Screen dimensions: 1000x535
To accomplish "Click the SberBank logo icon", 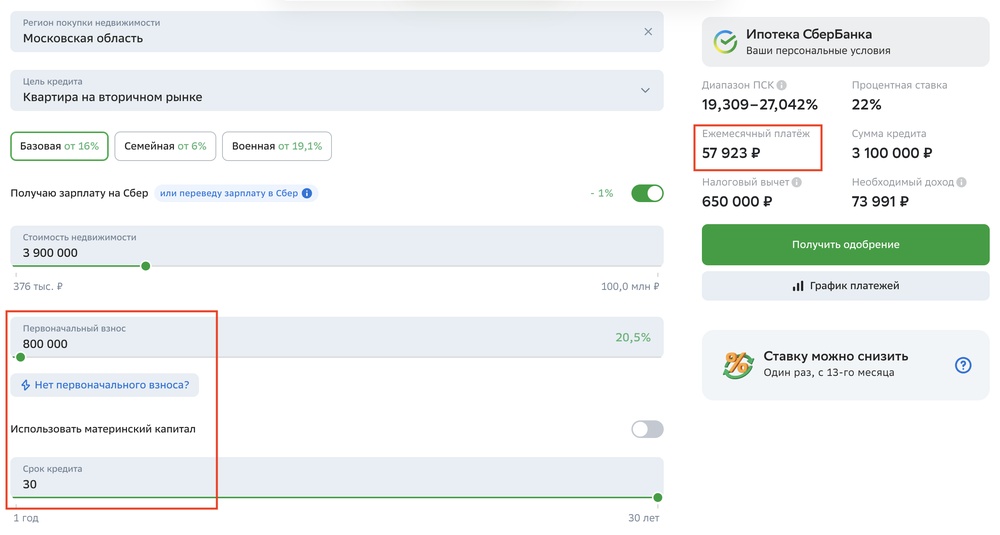I will (725, 42).
